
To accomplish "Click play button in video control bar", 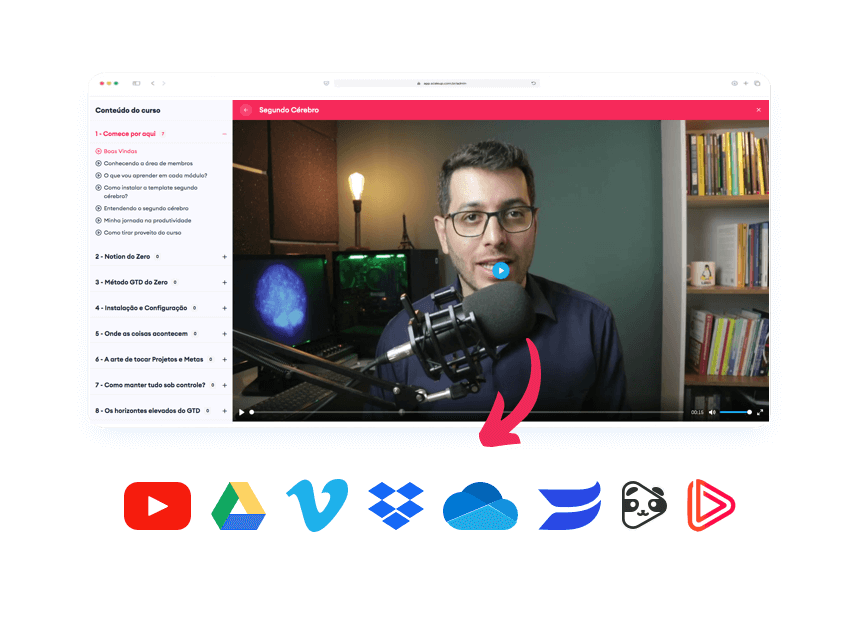I will coord(241,412).
